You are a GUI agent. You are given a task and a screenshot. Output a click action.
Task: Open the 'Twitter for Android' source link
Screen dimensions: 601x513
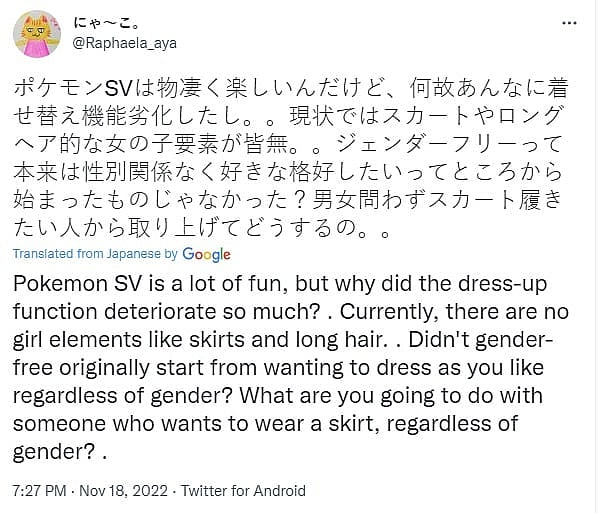pos(248,491)
